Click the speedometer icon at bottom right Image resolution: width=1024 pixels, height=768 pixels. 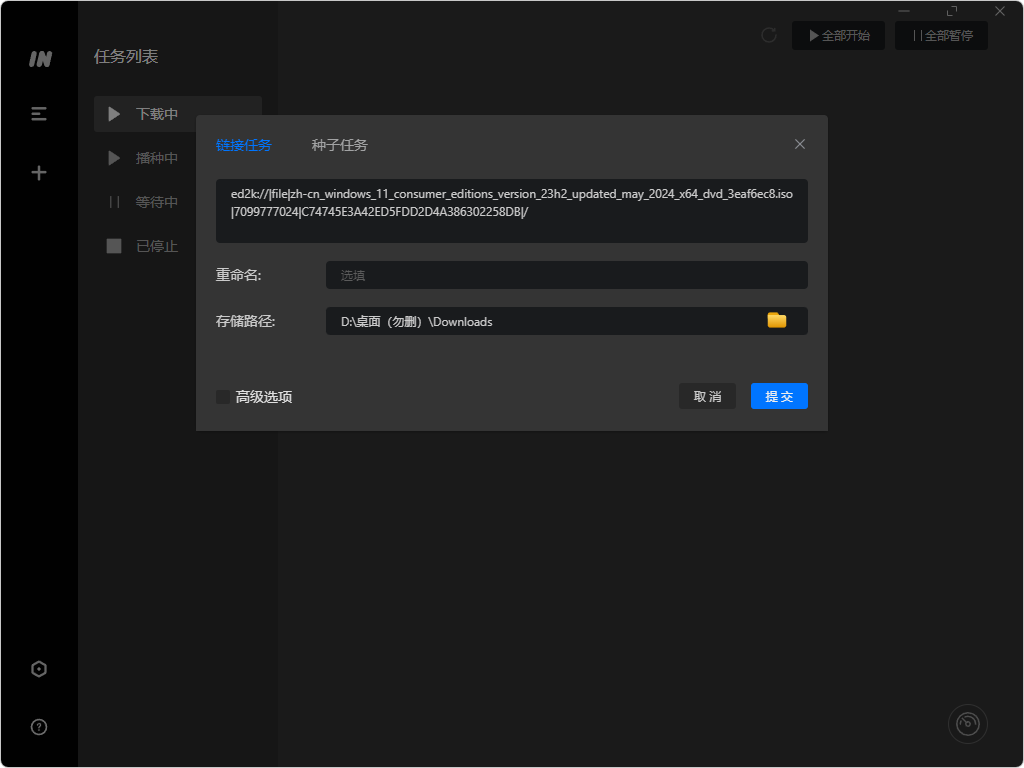pos(967,723)
